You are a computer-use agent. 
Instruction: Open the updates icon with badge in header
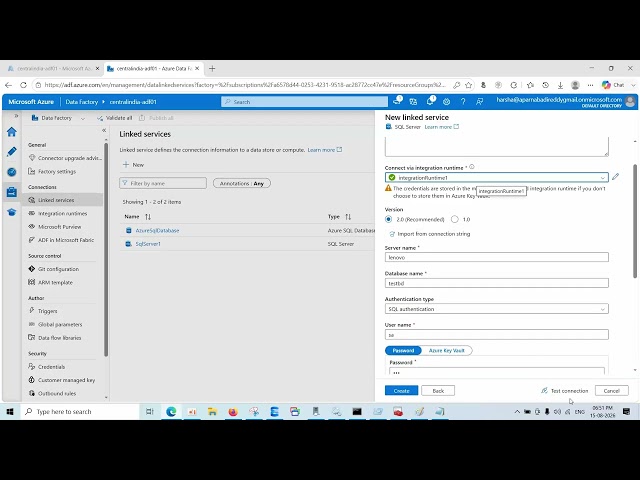(397, 101)
